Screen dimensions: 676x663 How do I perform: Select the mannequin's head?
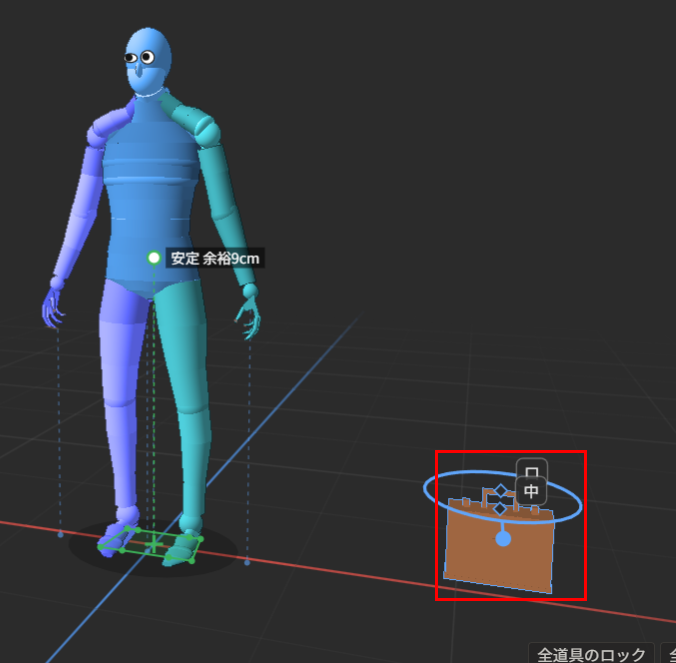coord(148,60)
